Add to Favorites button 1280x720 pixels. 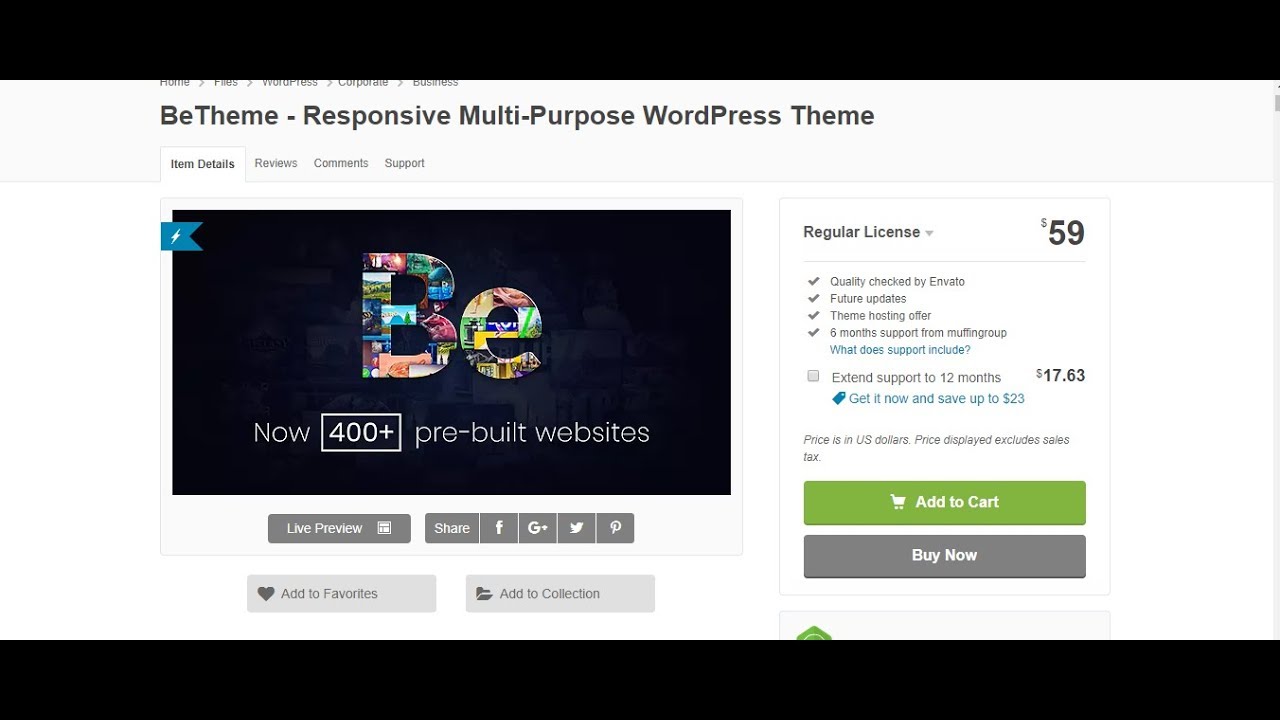(342, 593)
